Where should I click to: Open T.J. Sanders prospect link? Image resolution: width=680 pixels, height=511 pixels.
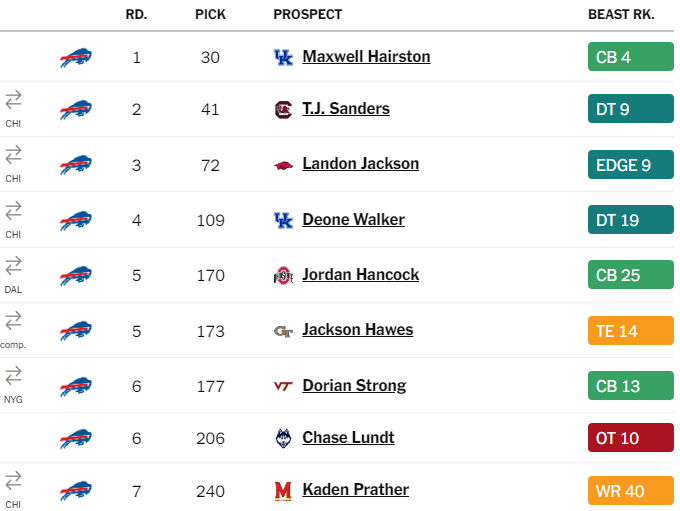[x=346, y=109]
